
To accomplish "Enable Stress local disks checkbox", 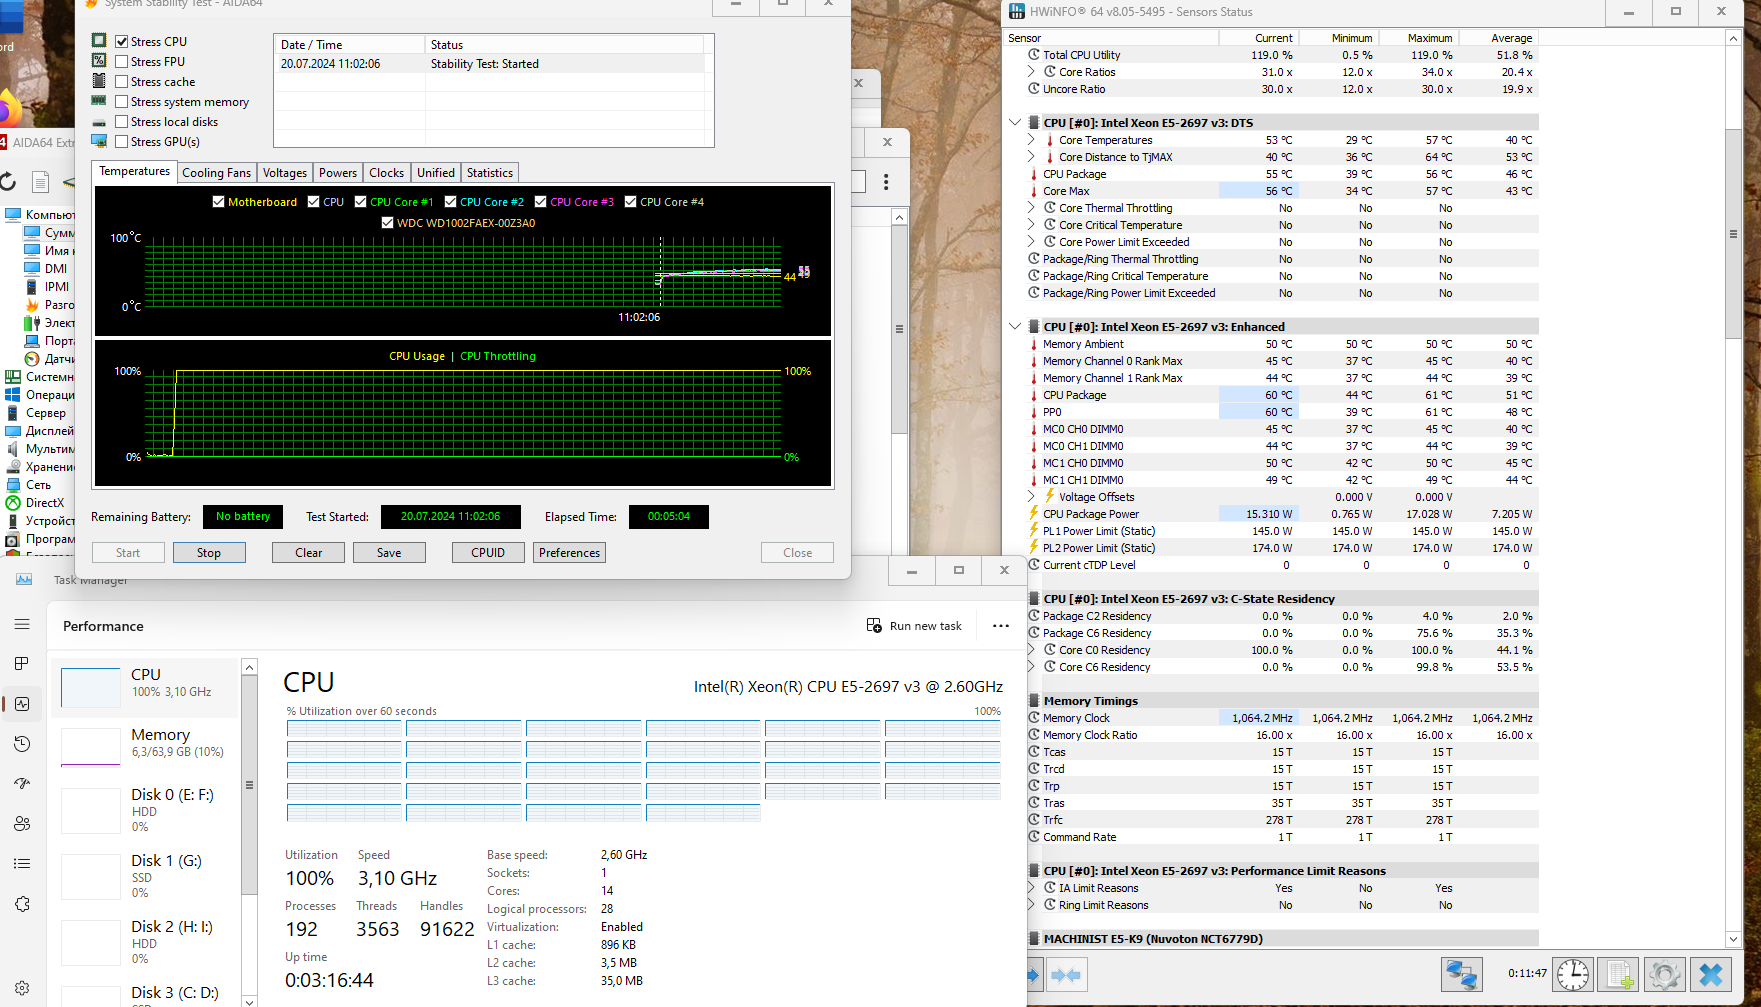I will click(x=121, y=122).
